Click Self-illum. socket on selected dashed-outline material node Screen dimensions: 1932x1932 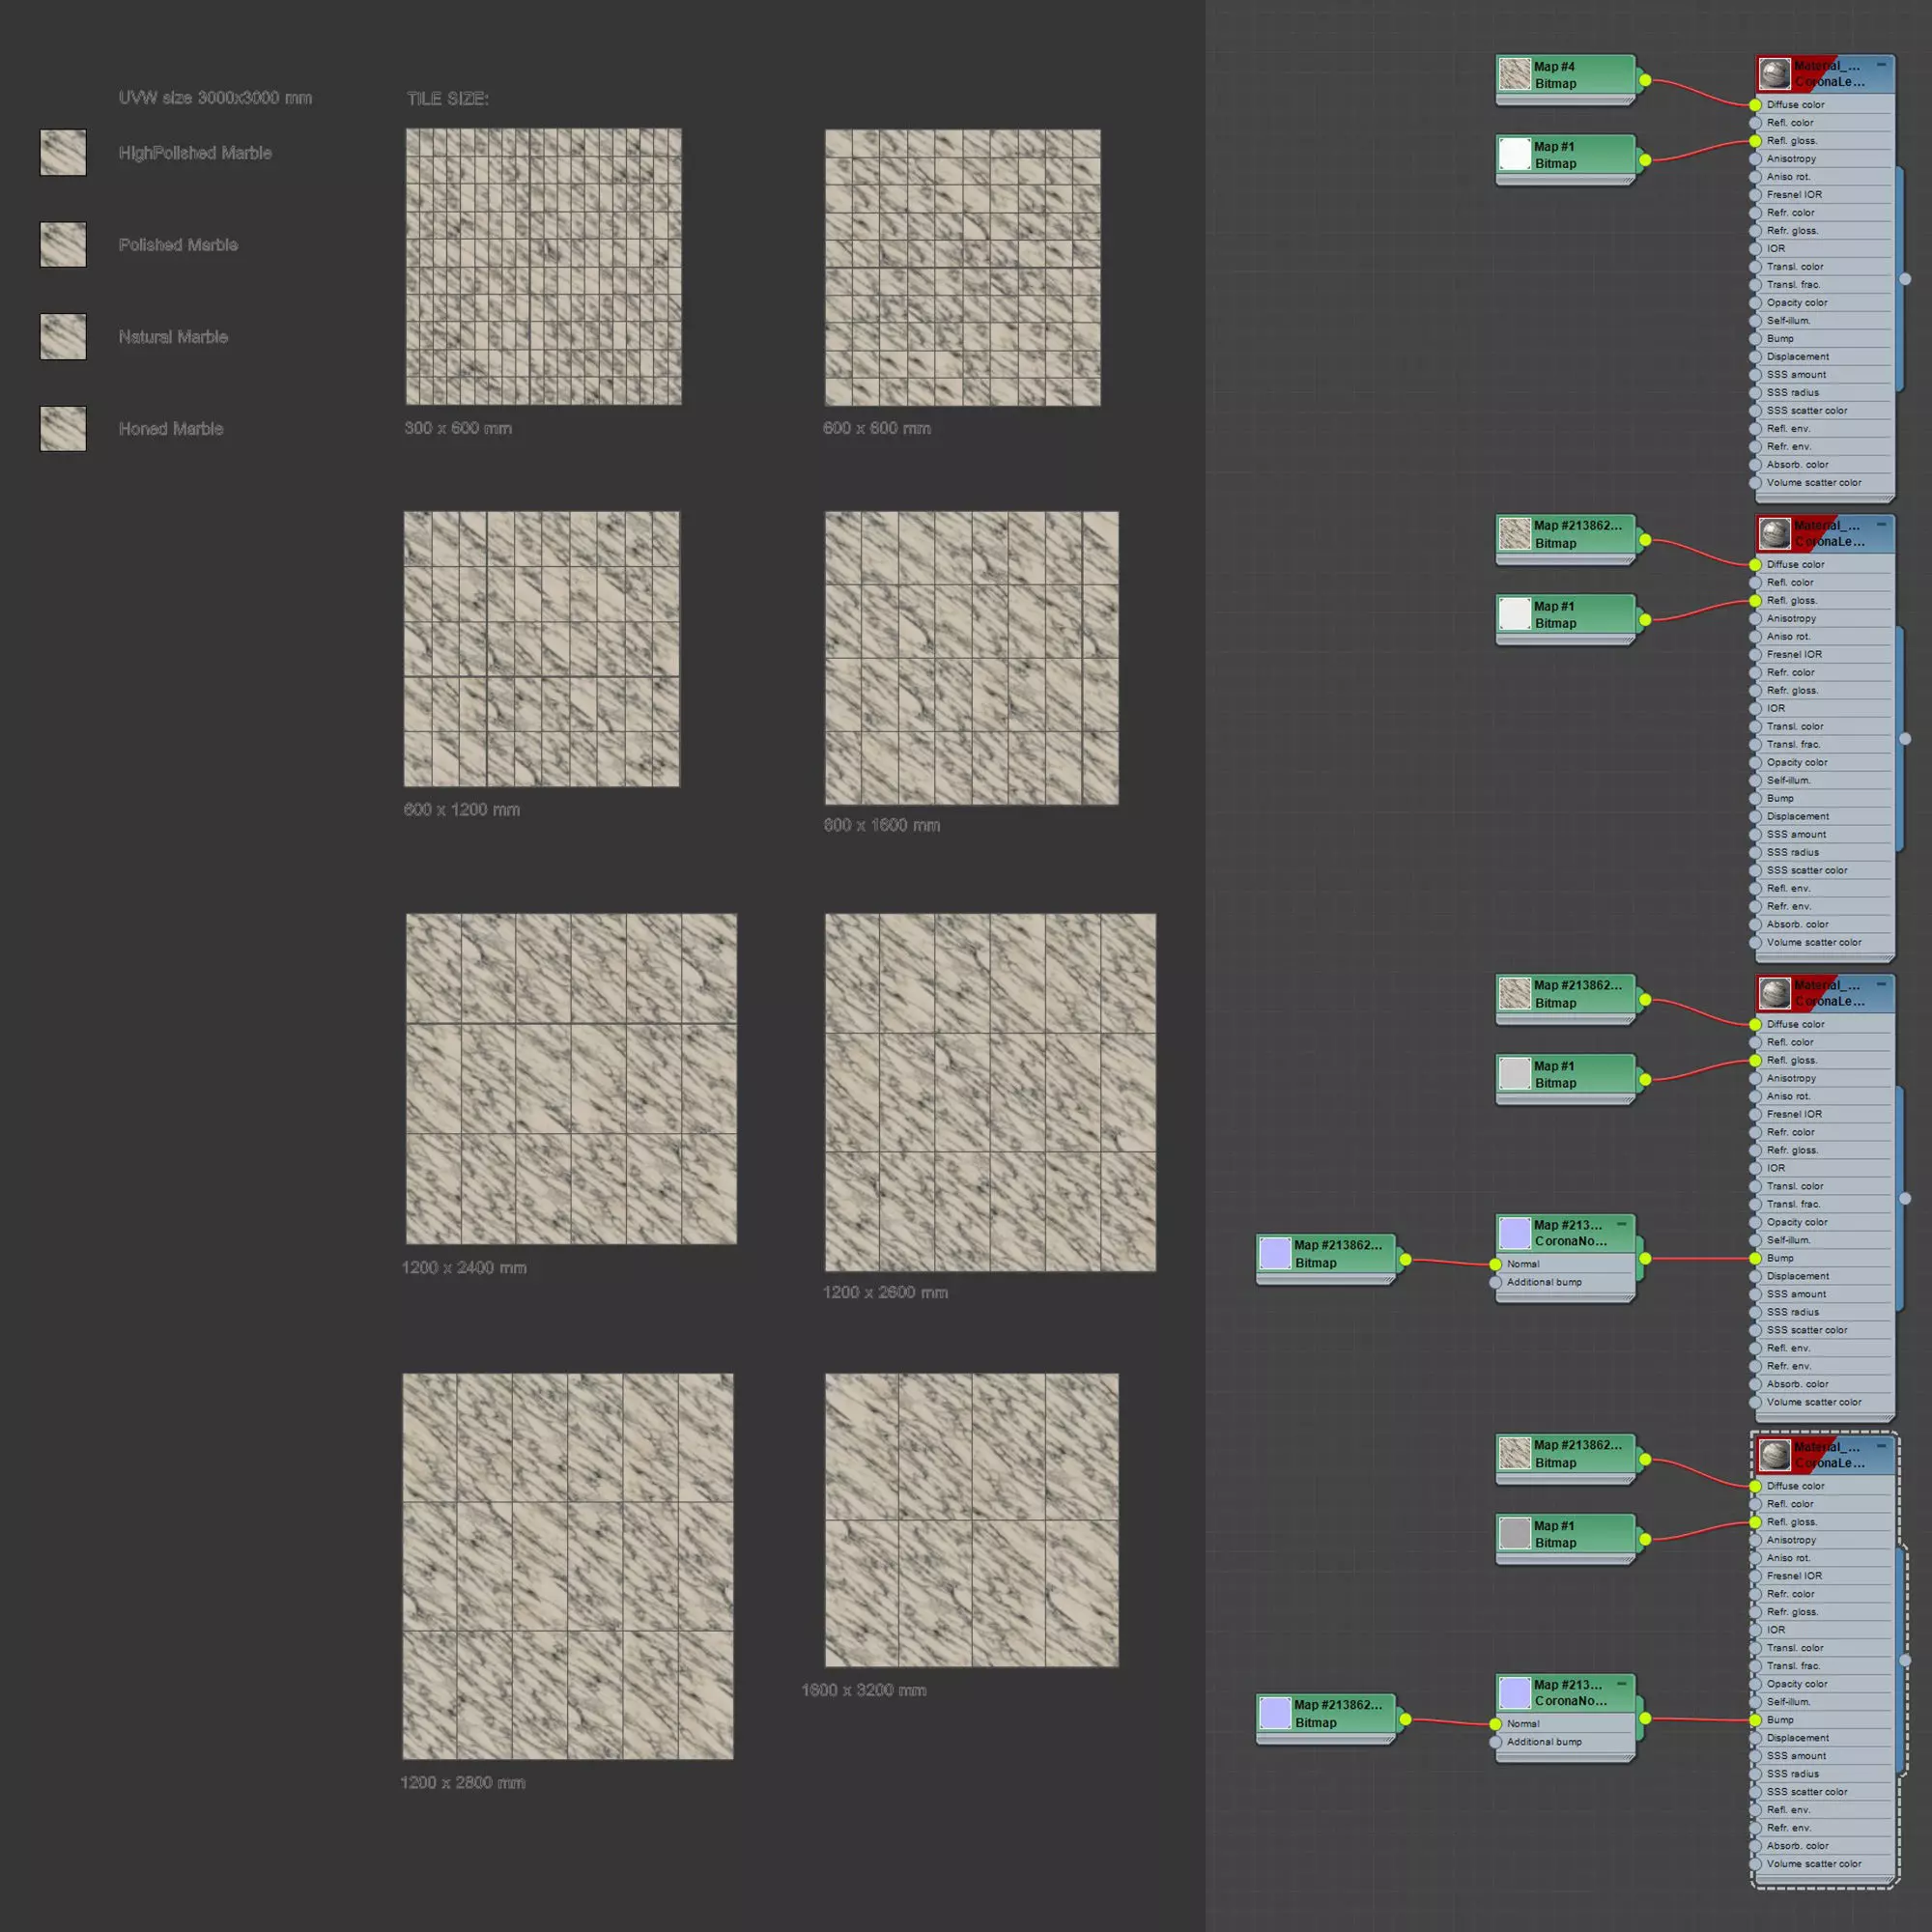click(1755, 1702)
